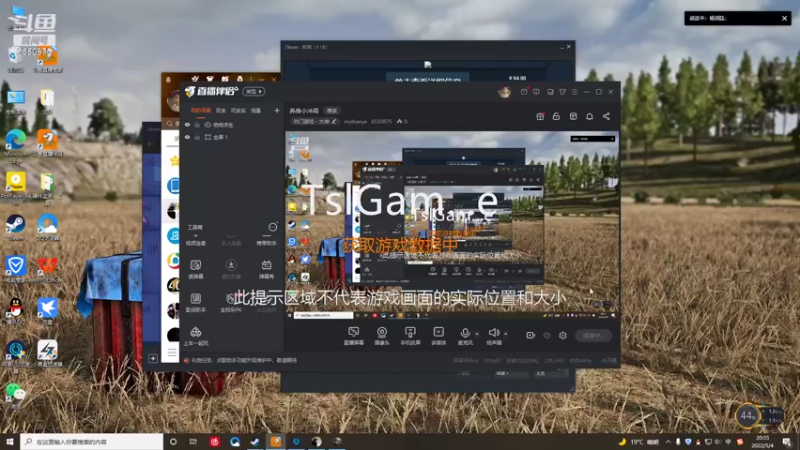
Task: Open Steam desktop shortcut
Action: coord(15,228)
